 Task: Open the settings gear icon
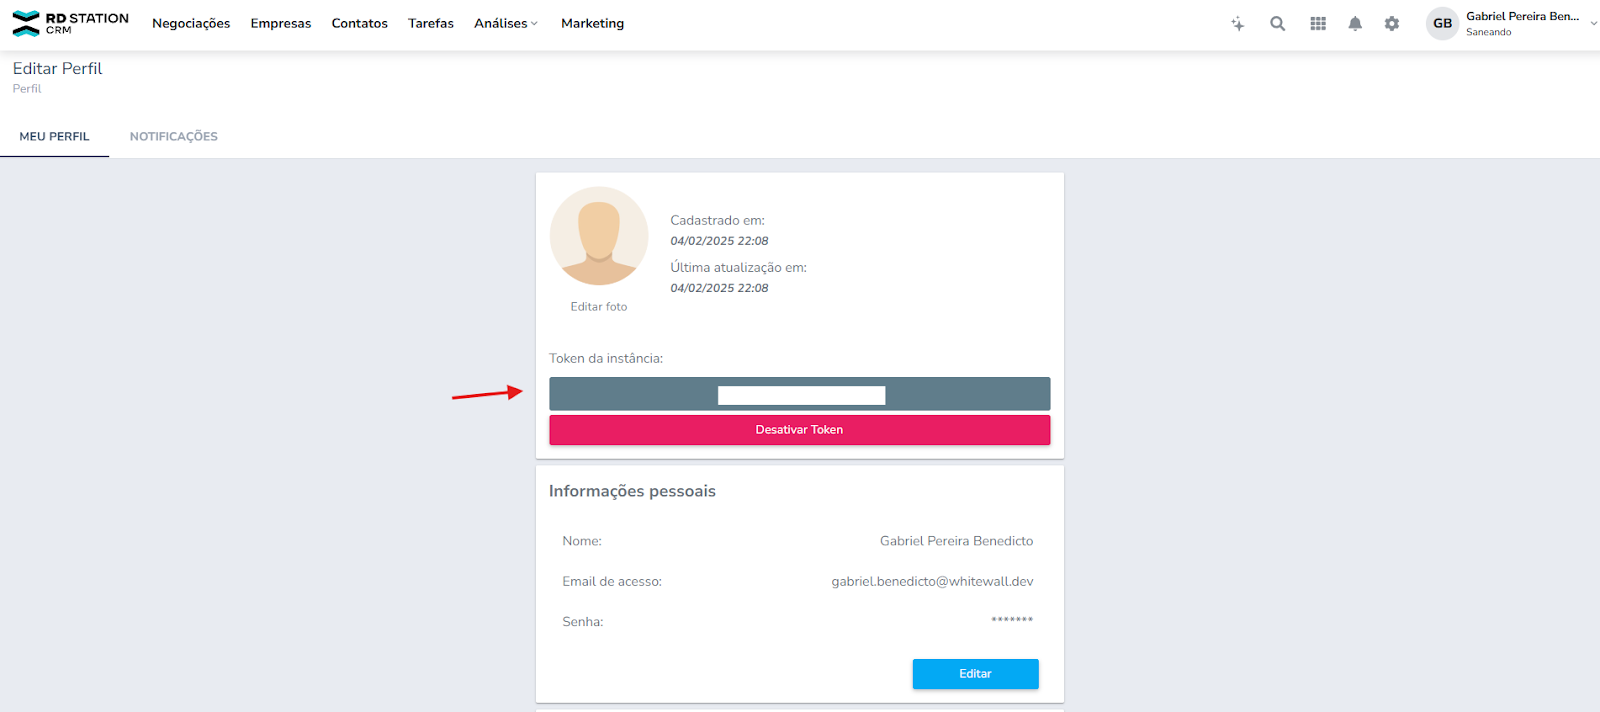pyautogui.click(x=1392, y=24)
